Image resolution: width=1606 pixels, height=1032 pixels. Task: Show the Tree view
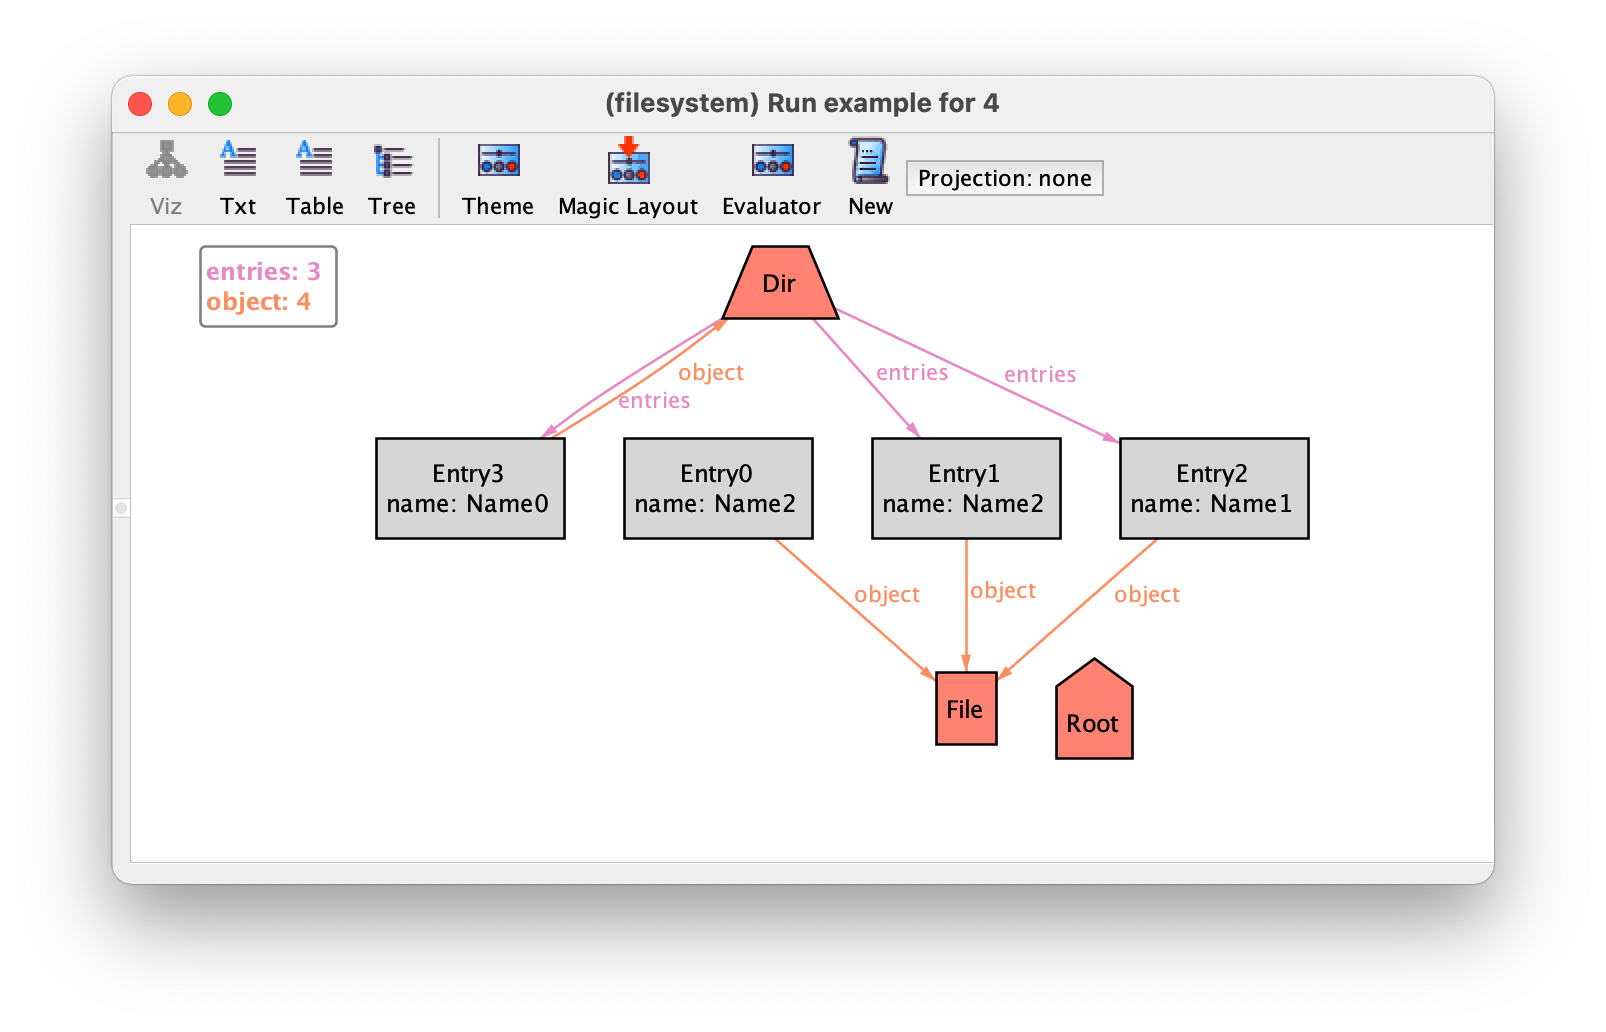tap(392, 179)
